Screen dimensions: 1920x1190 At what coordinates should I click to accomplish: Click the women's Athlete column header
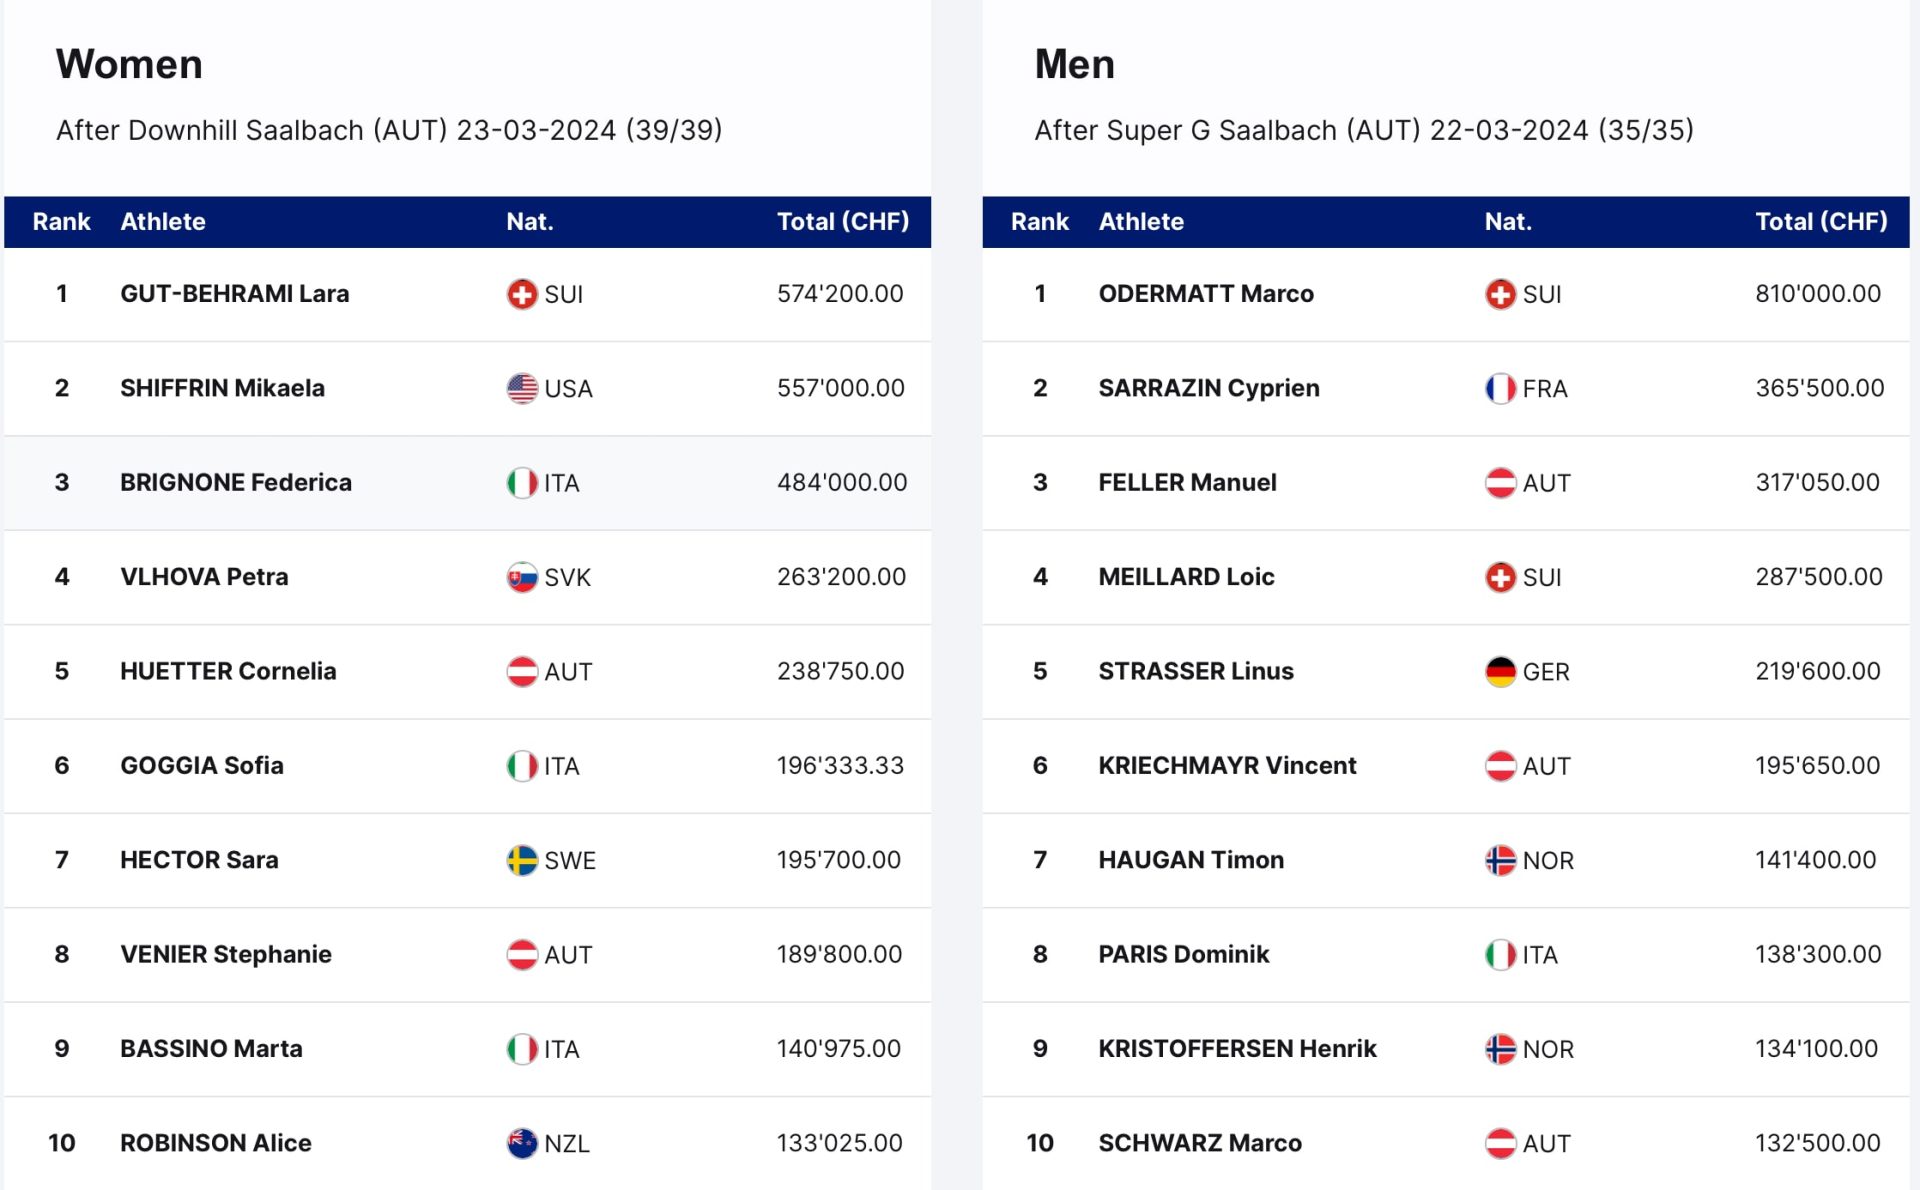coord(163,221)
